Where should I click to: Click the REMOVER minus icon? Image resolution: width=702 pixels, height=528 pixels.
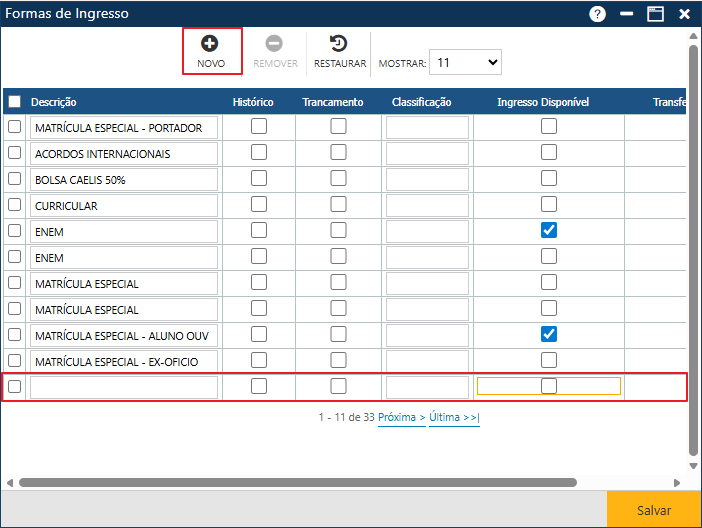tap(274, 43)
